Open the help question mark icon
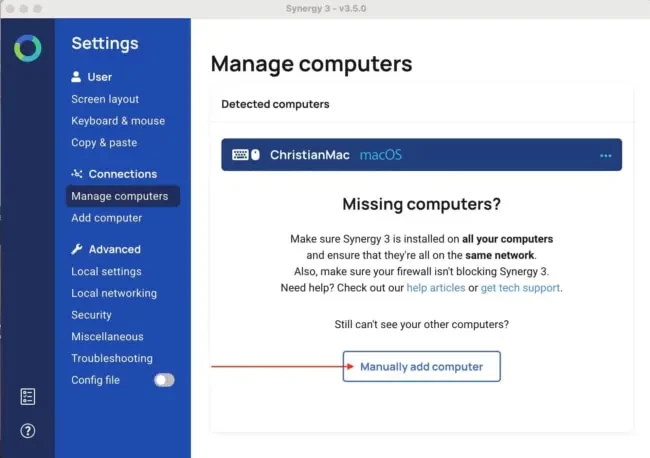This screenshot has width=650, height=458. pos(28,431)
